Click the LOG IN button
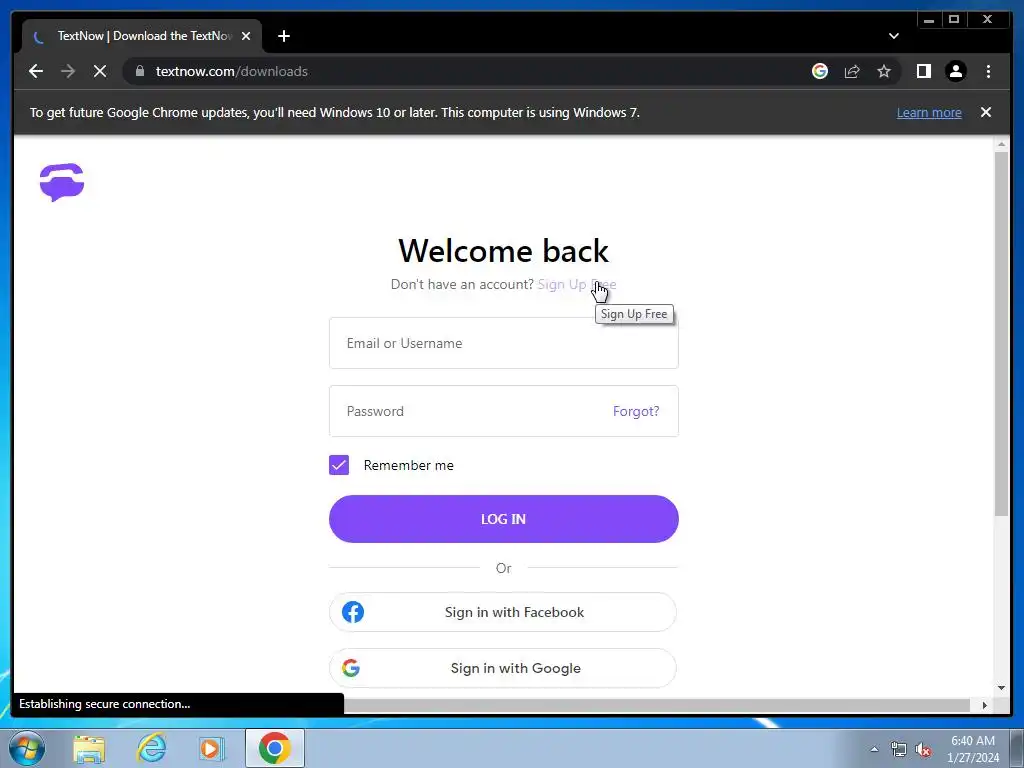This screenshot has width=1024, height=768. click(x=504, y=519)
